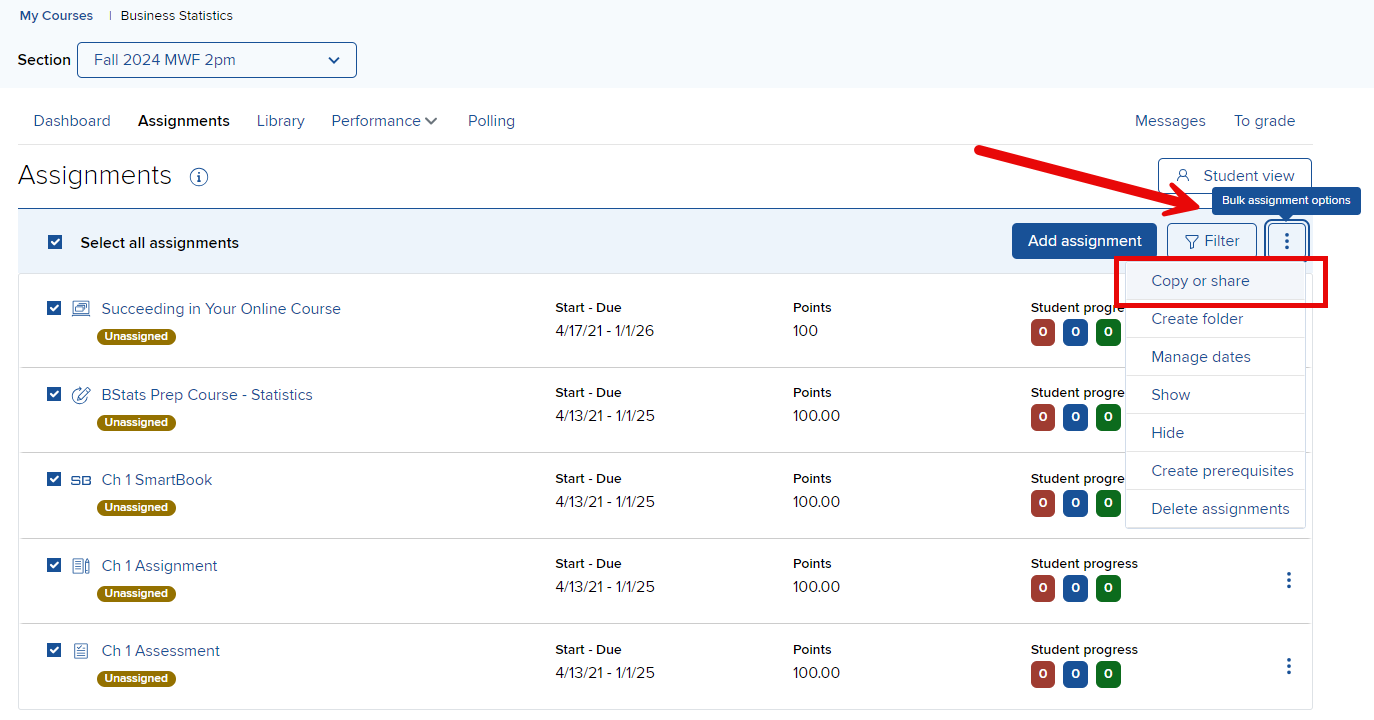This screenshot has height=720, width=1374.
Task: Open the bulk assignment options kebab menu
Action: coord(1286,241)
